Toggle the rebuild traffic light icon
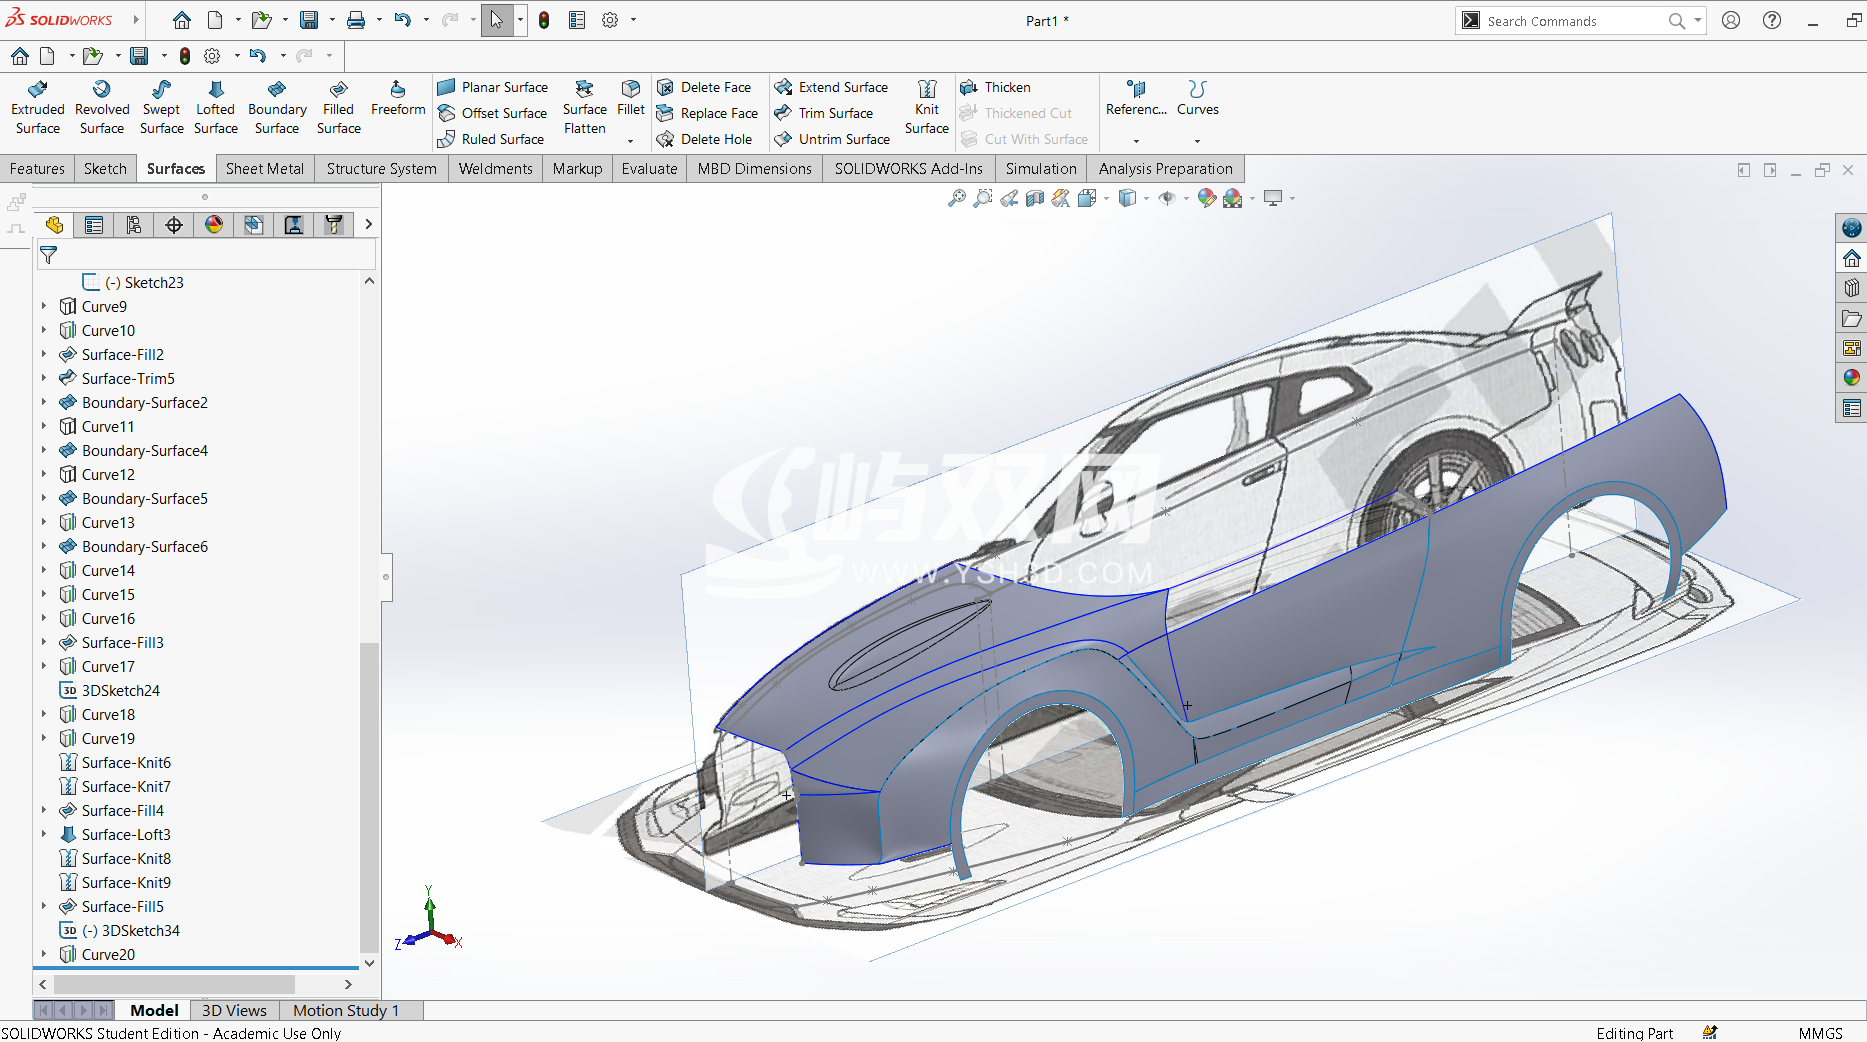1867x1042 pixels. pyautogui.click(x=544, y=20)
